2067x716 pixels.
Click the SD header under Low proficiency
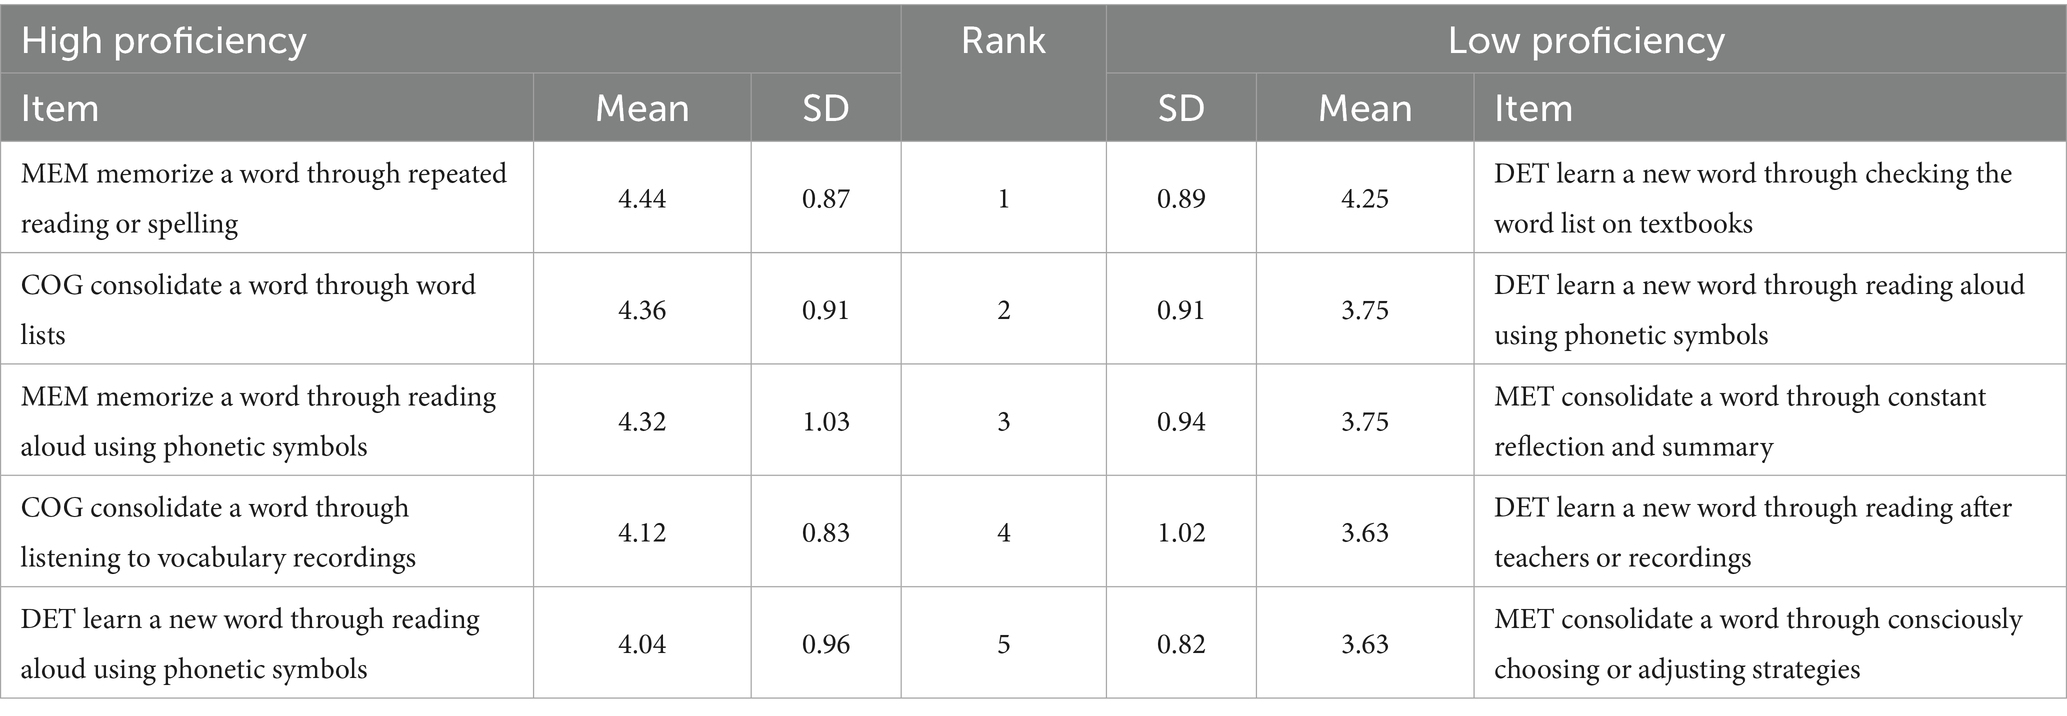click(x=1181, y=108)
